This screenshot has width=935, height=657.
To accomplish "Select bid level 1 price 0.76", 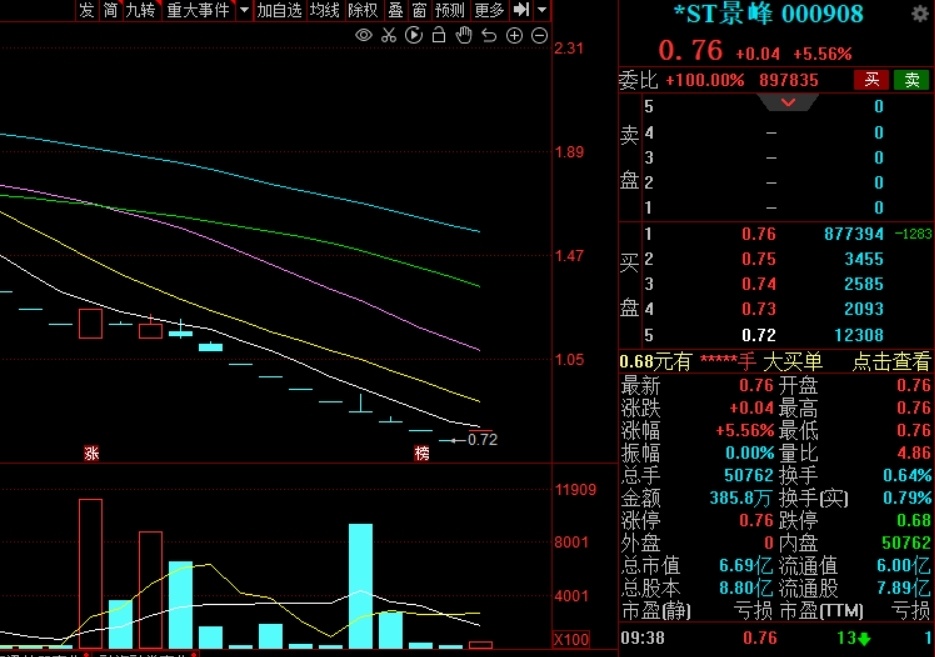I will coord(758,234).
